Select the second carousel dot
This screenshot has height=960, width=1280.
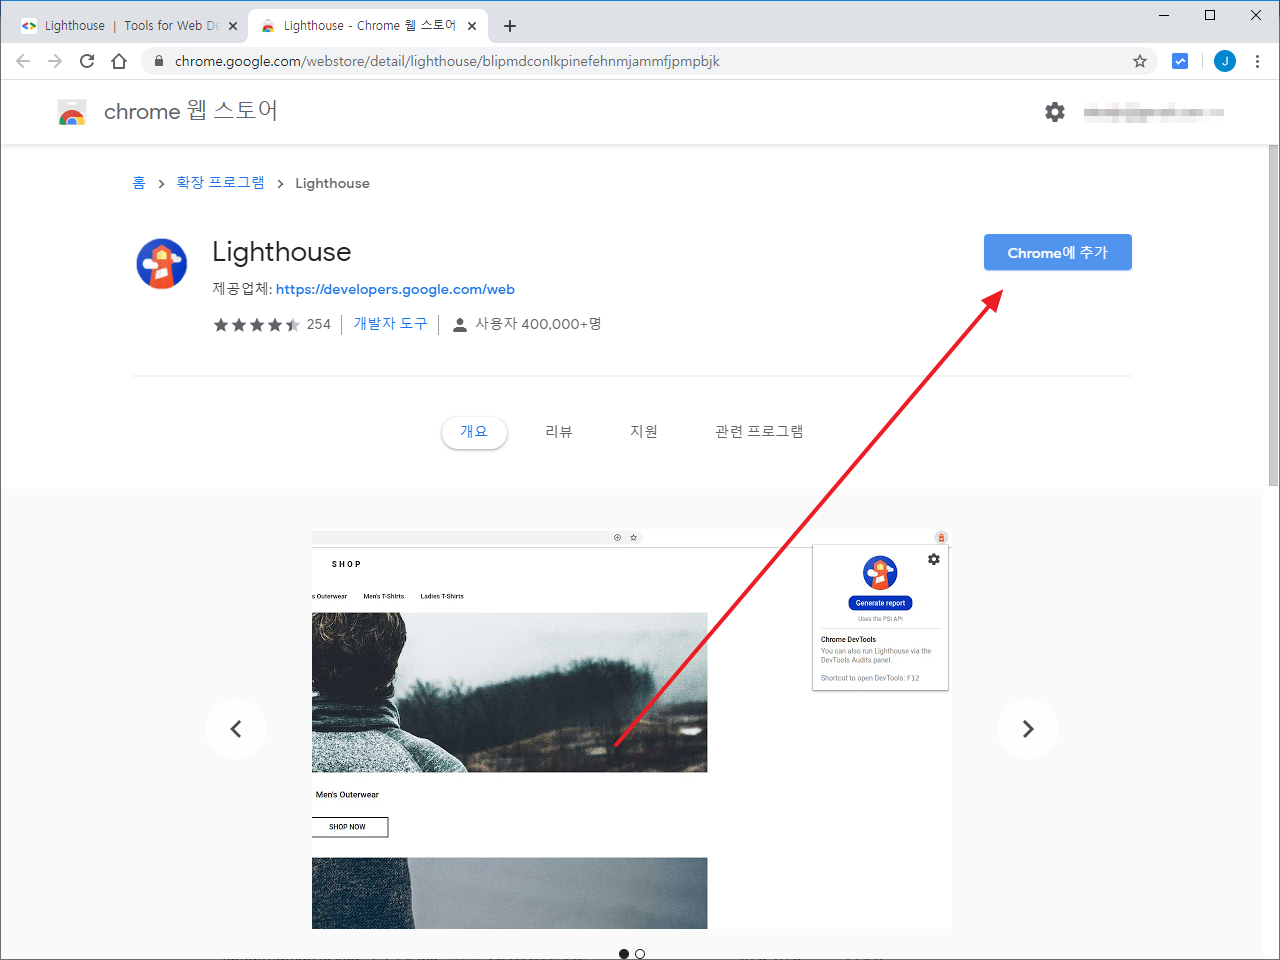click(640, 954)
